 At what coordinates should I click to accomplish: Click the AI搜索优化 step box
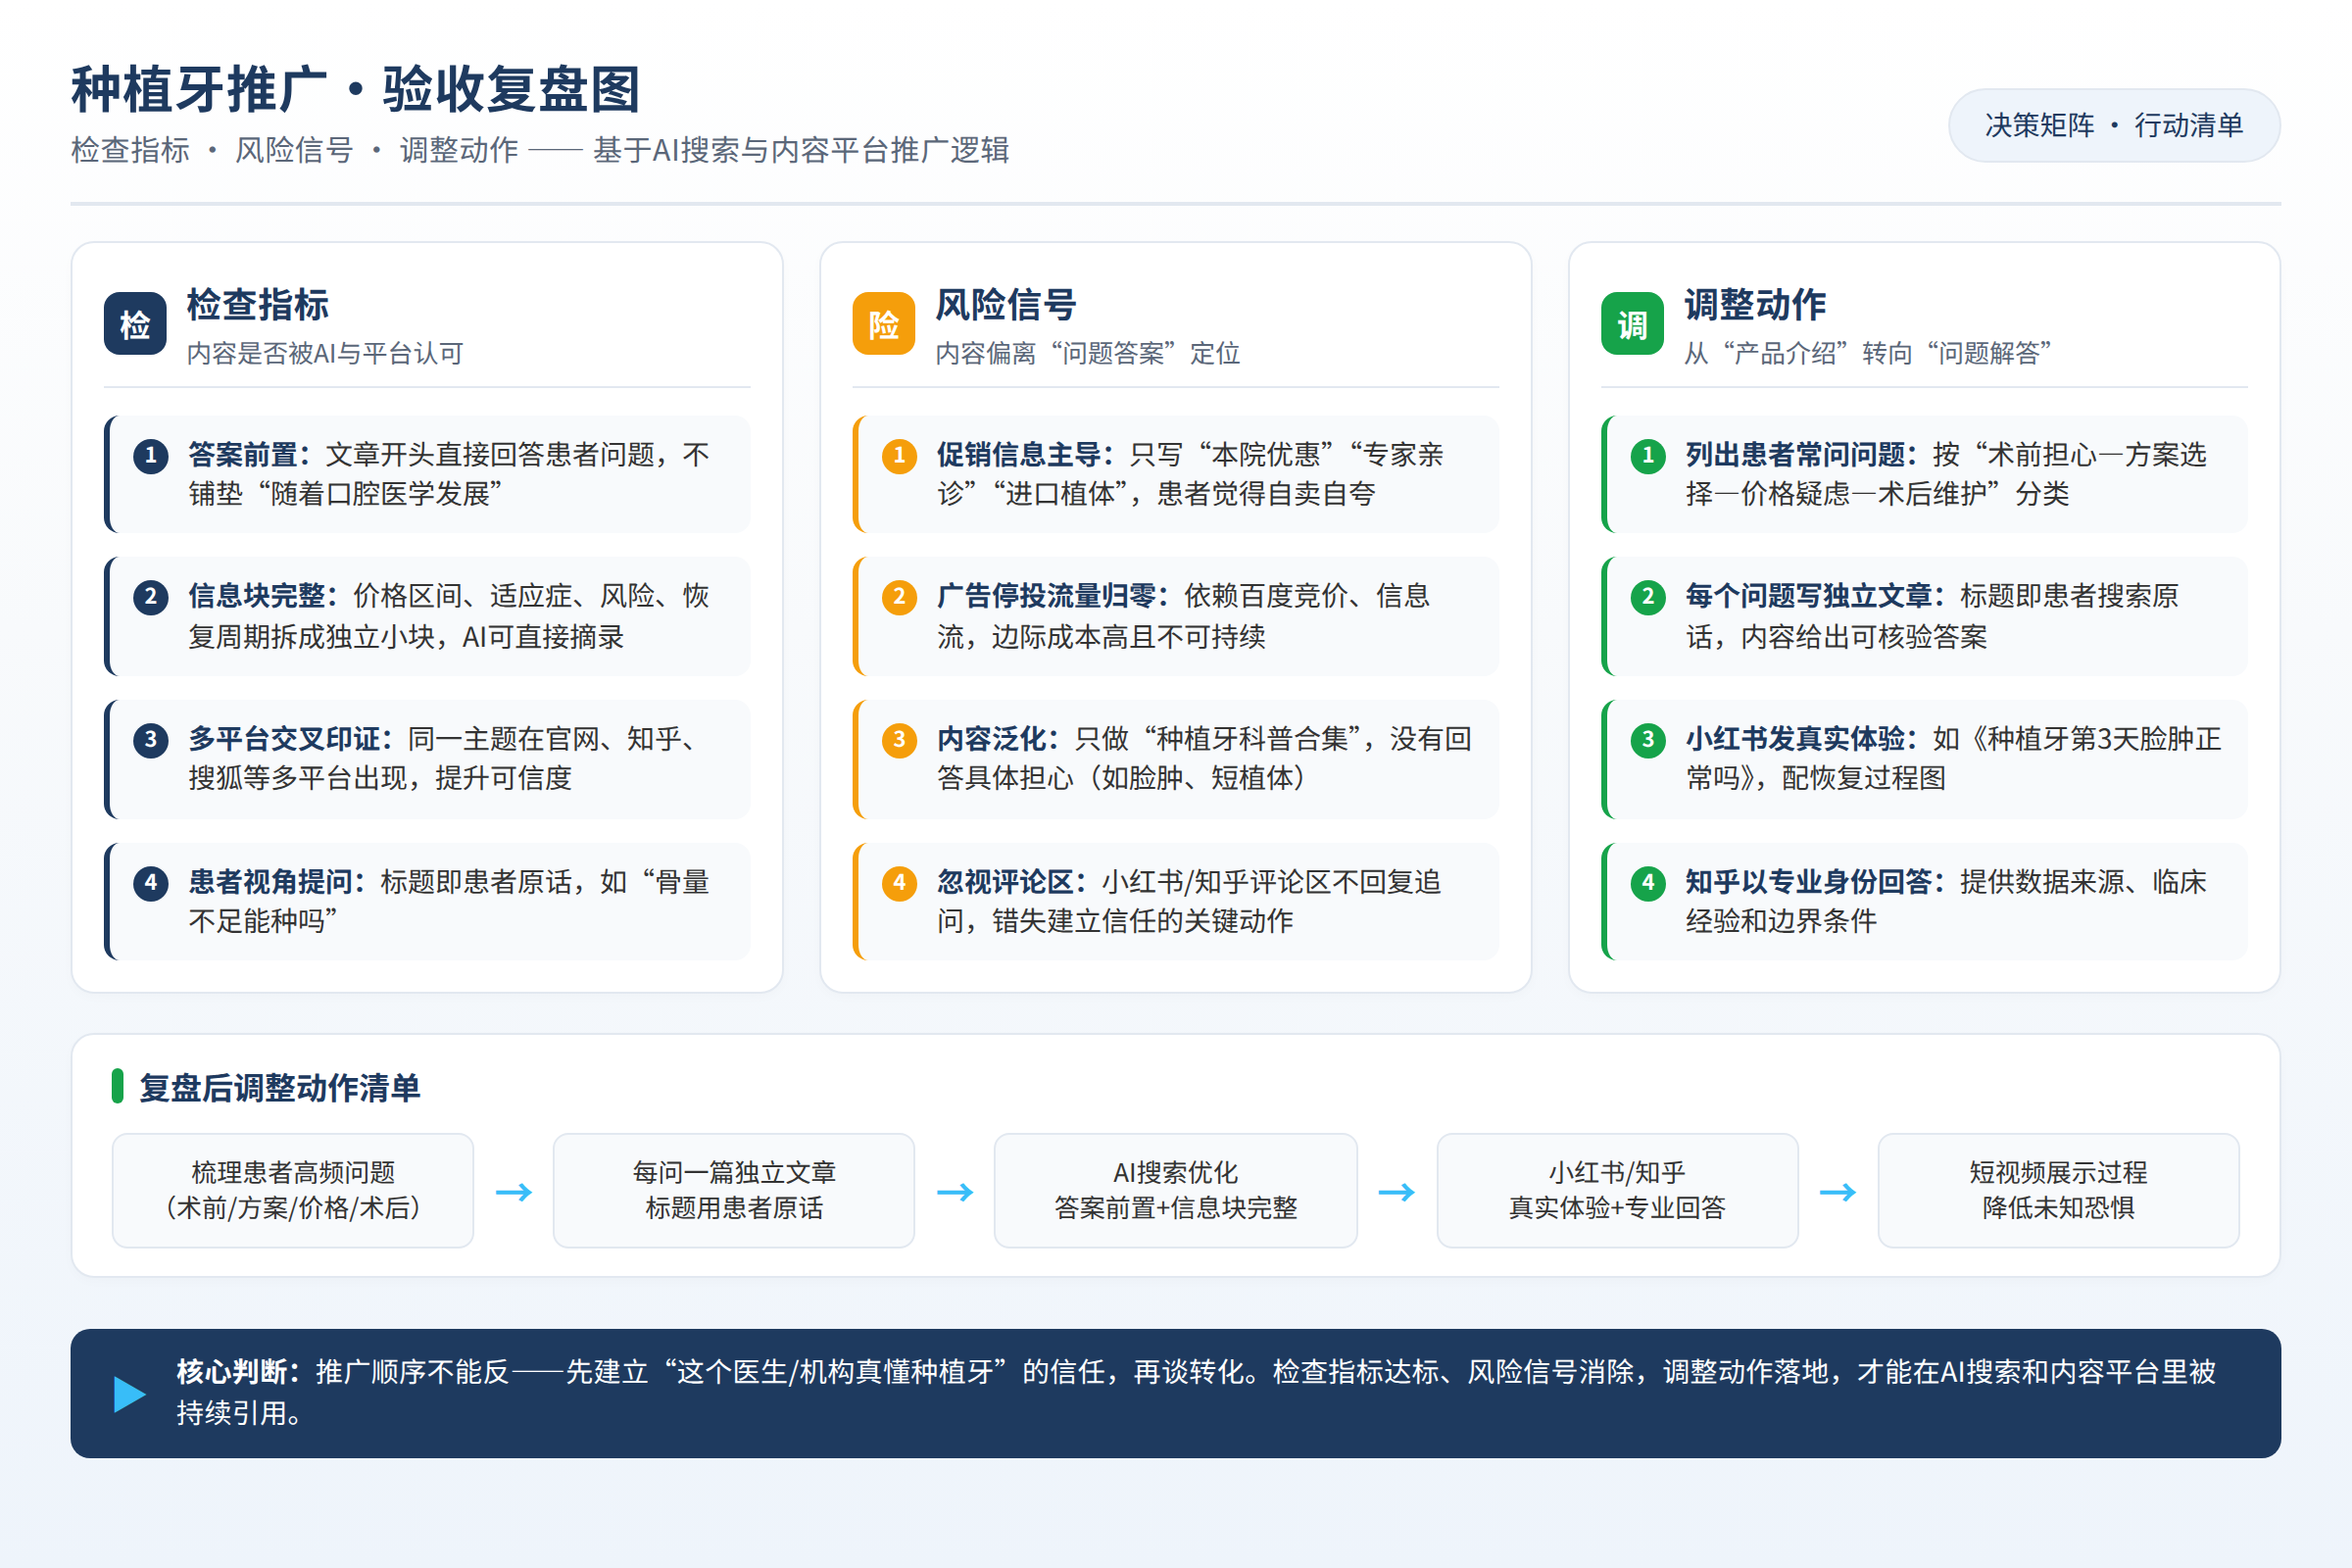[1175, 1190]
